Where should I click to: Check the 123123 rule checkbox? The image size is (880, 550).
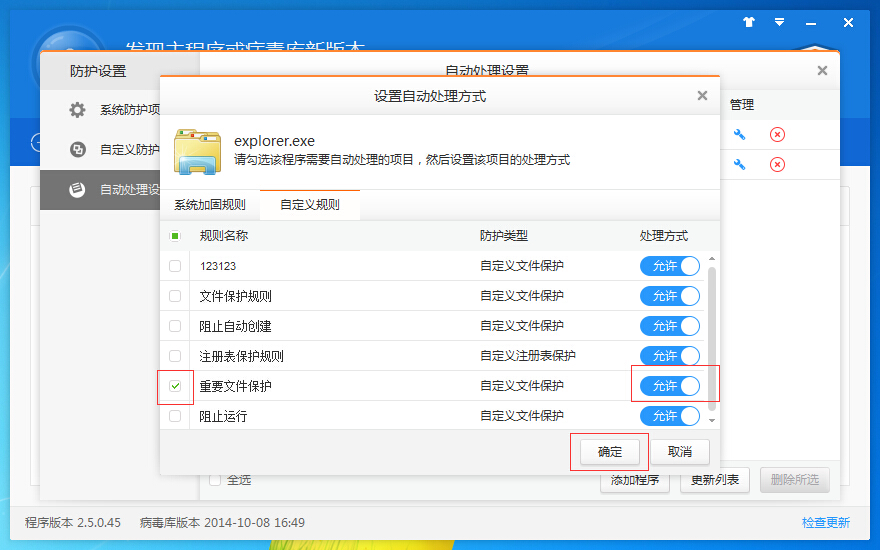(175, 266)
